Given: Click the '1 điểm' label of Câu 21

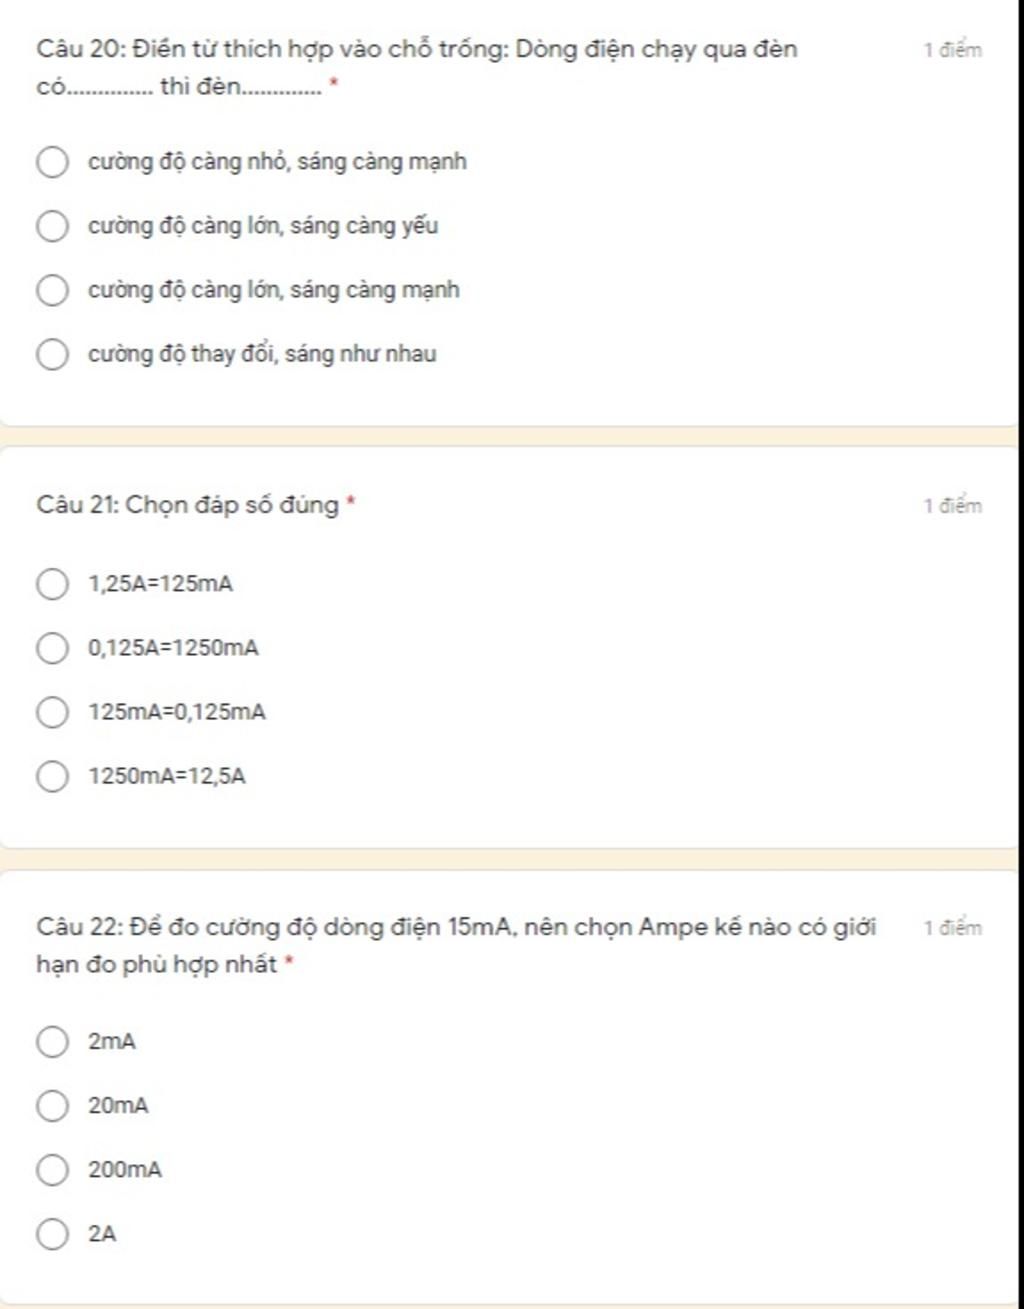Looking at the screenshot, I should point(953,505).
